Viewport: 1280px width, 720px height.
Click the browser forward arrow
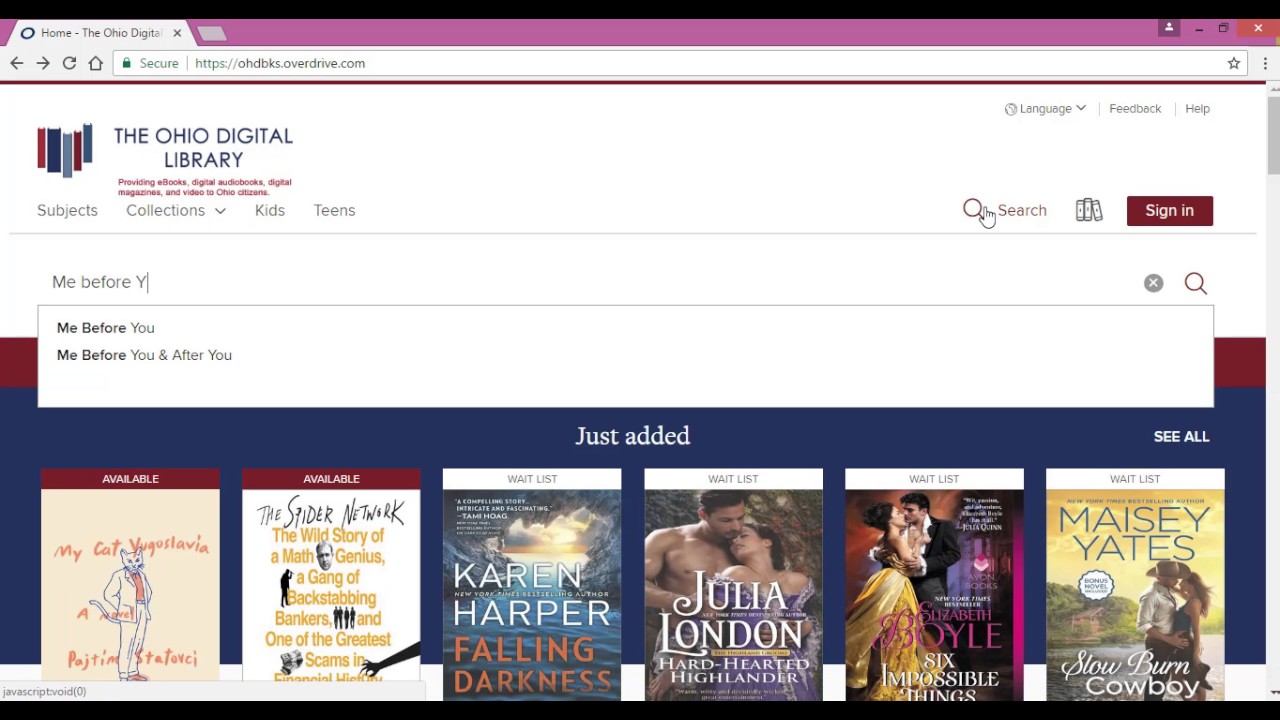[x=43, y=63]
